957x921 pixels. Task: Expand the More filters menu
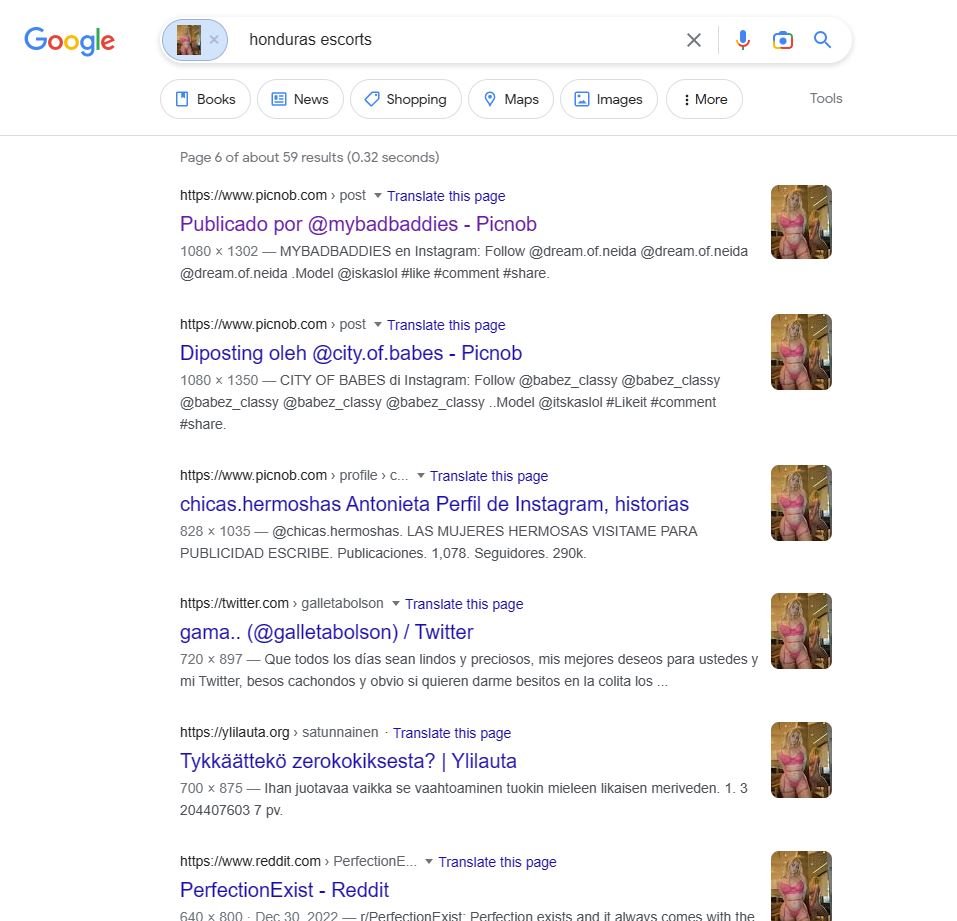click(x=704, y=99)
